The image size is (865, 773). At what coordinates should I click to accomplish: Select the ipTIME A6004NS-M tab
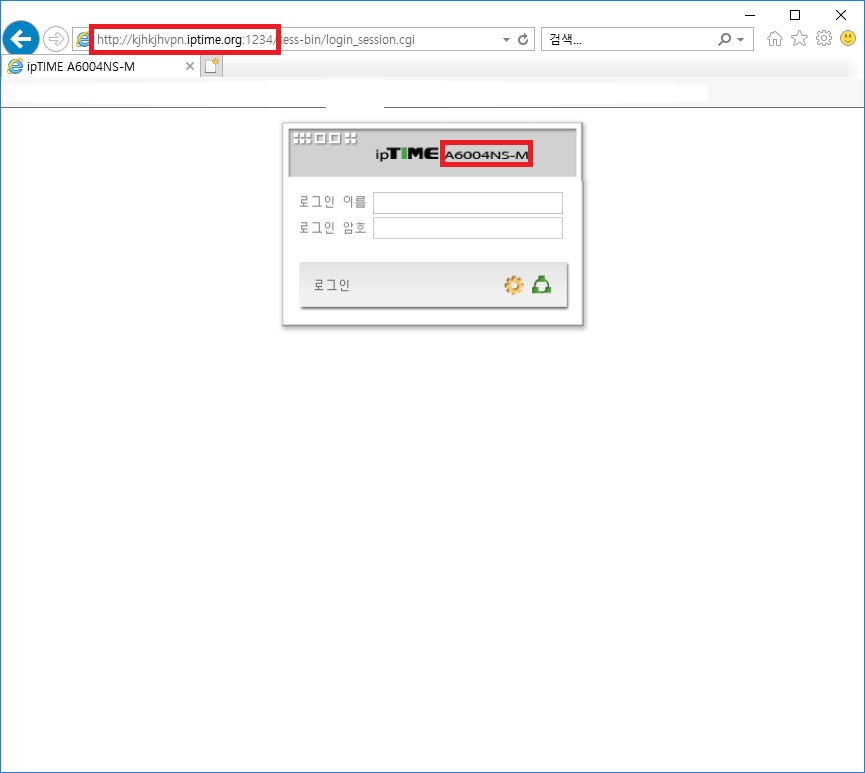coord(99,67)
